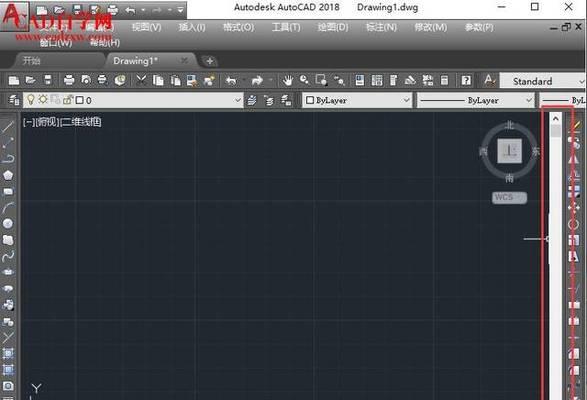
Task: Toggle layer 0 viewport freeze icon
Action: (55, 100)
